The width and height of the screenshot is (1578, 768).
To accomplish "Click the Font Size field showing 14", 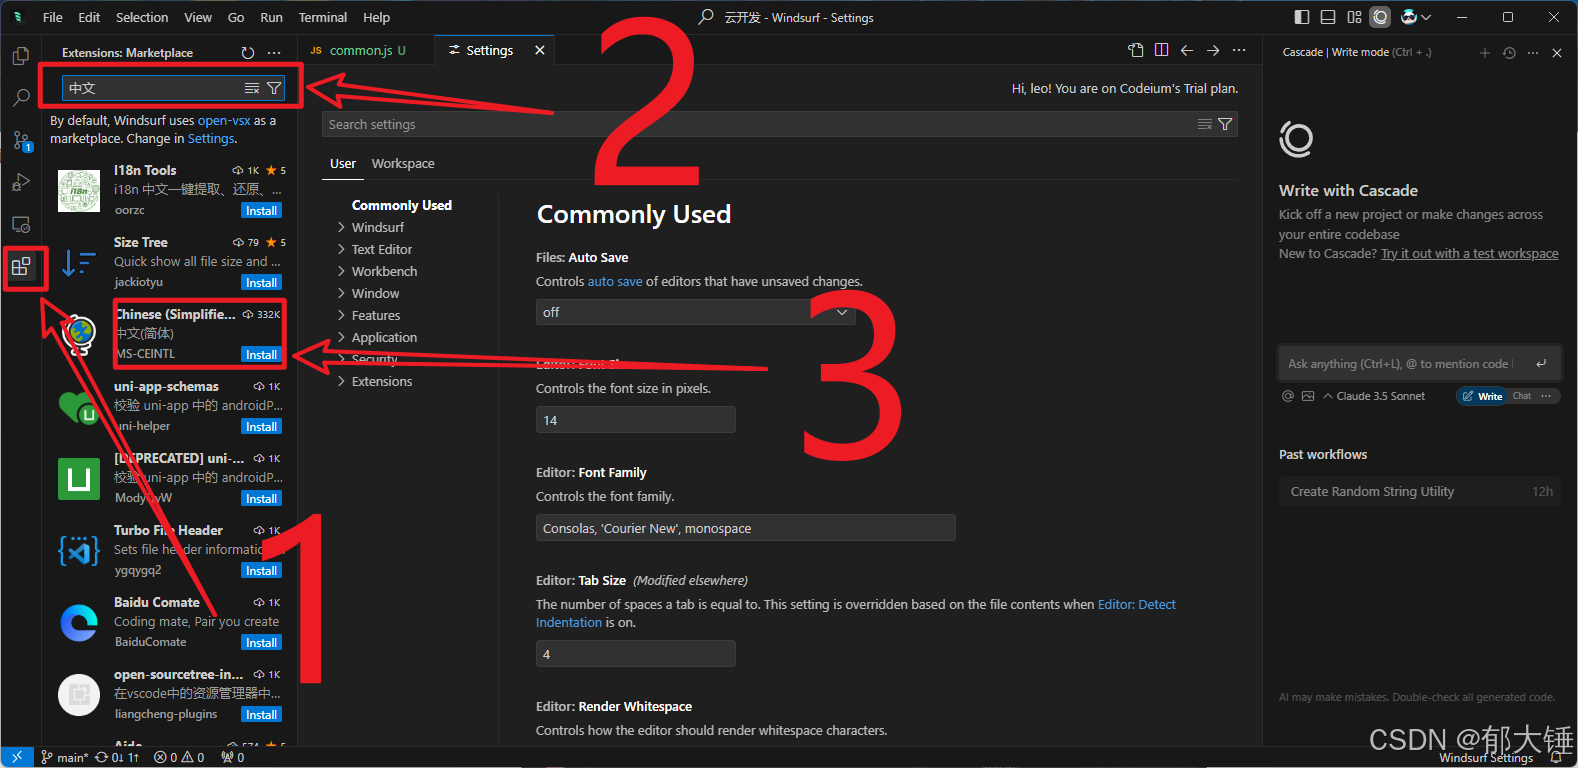I will point(636,420).
